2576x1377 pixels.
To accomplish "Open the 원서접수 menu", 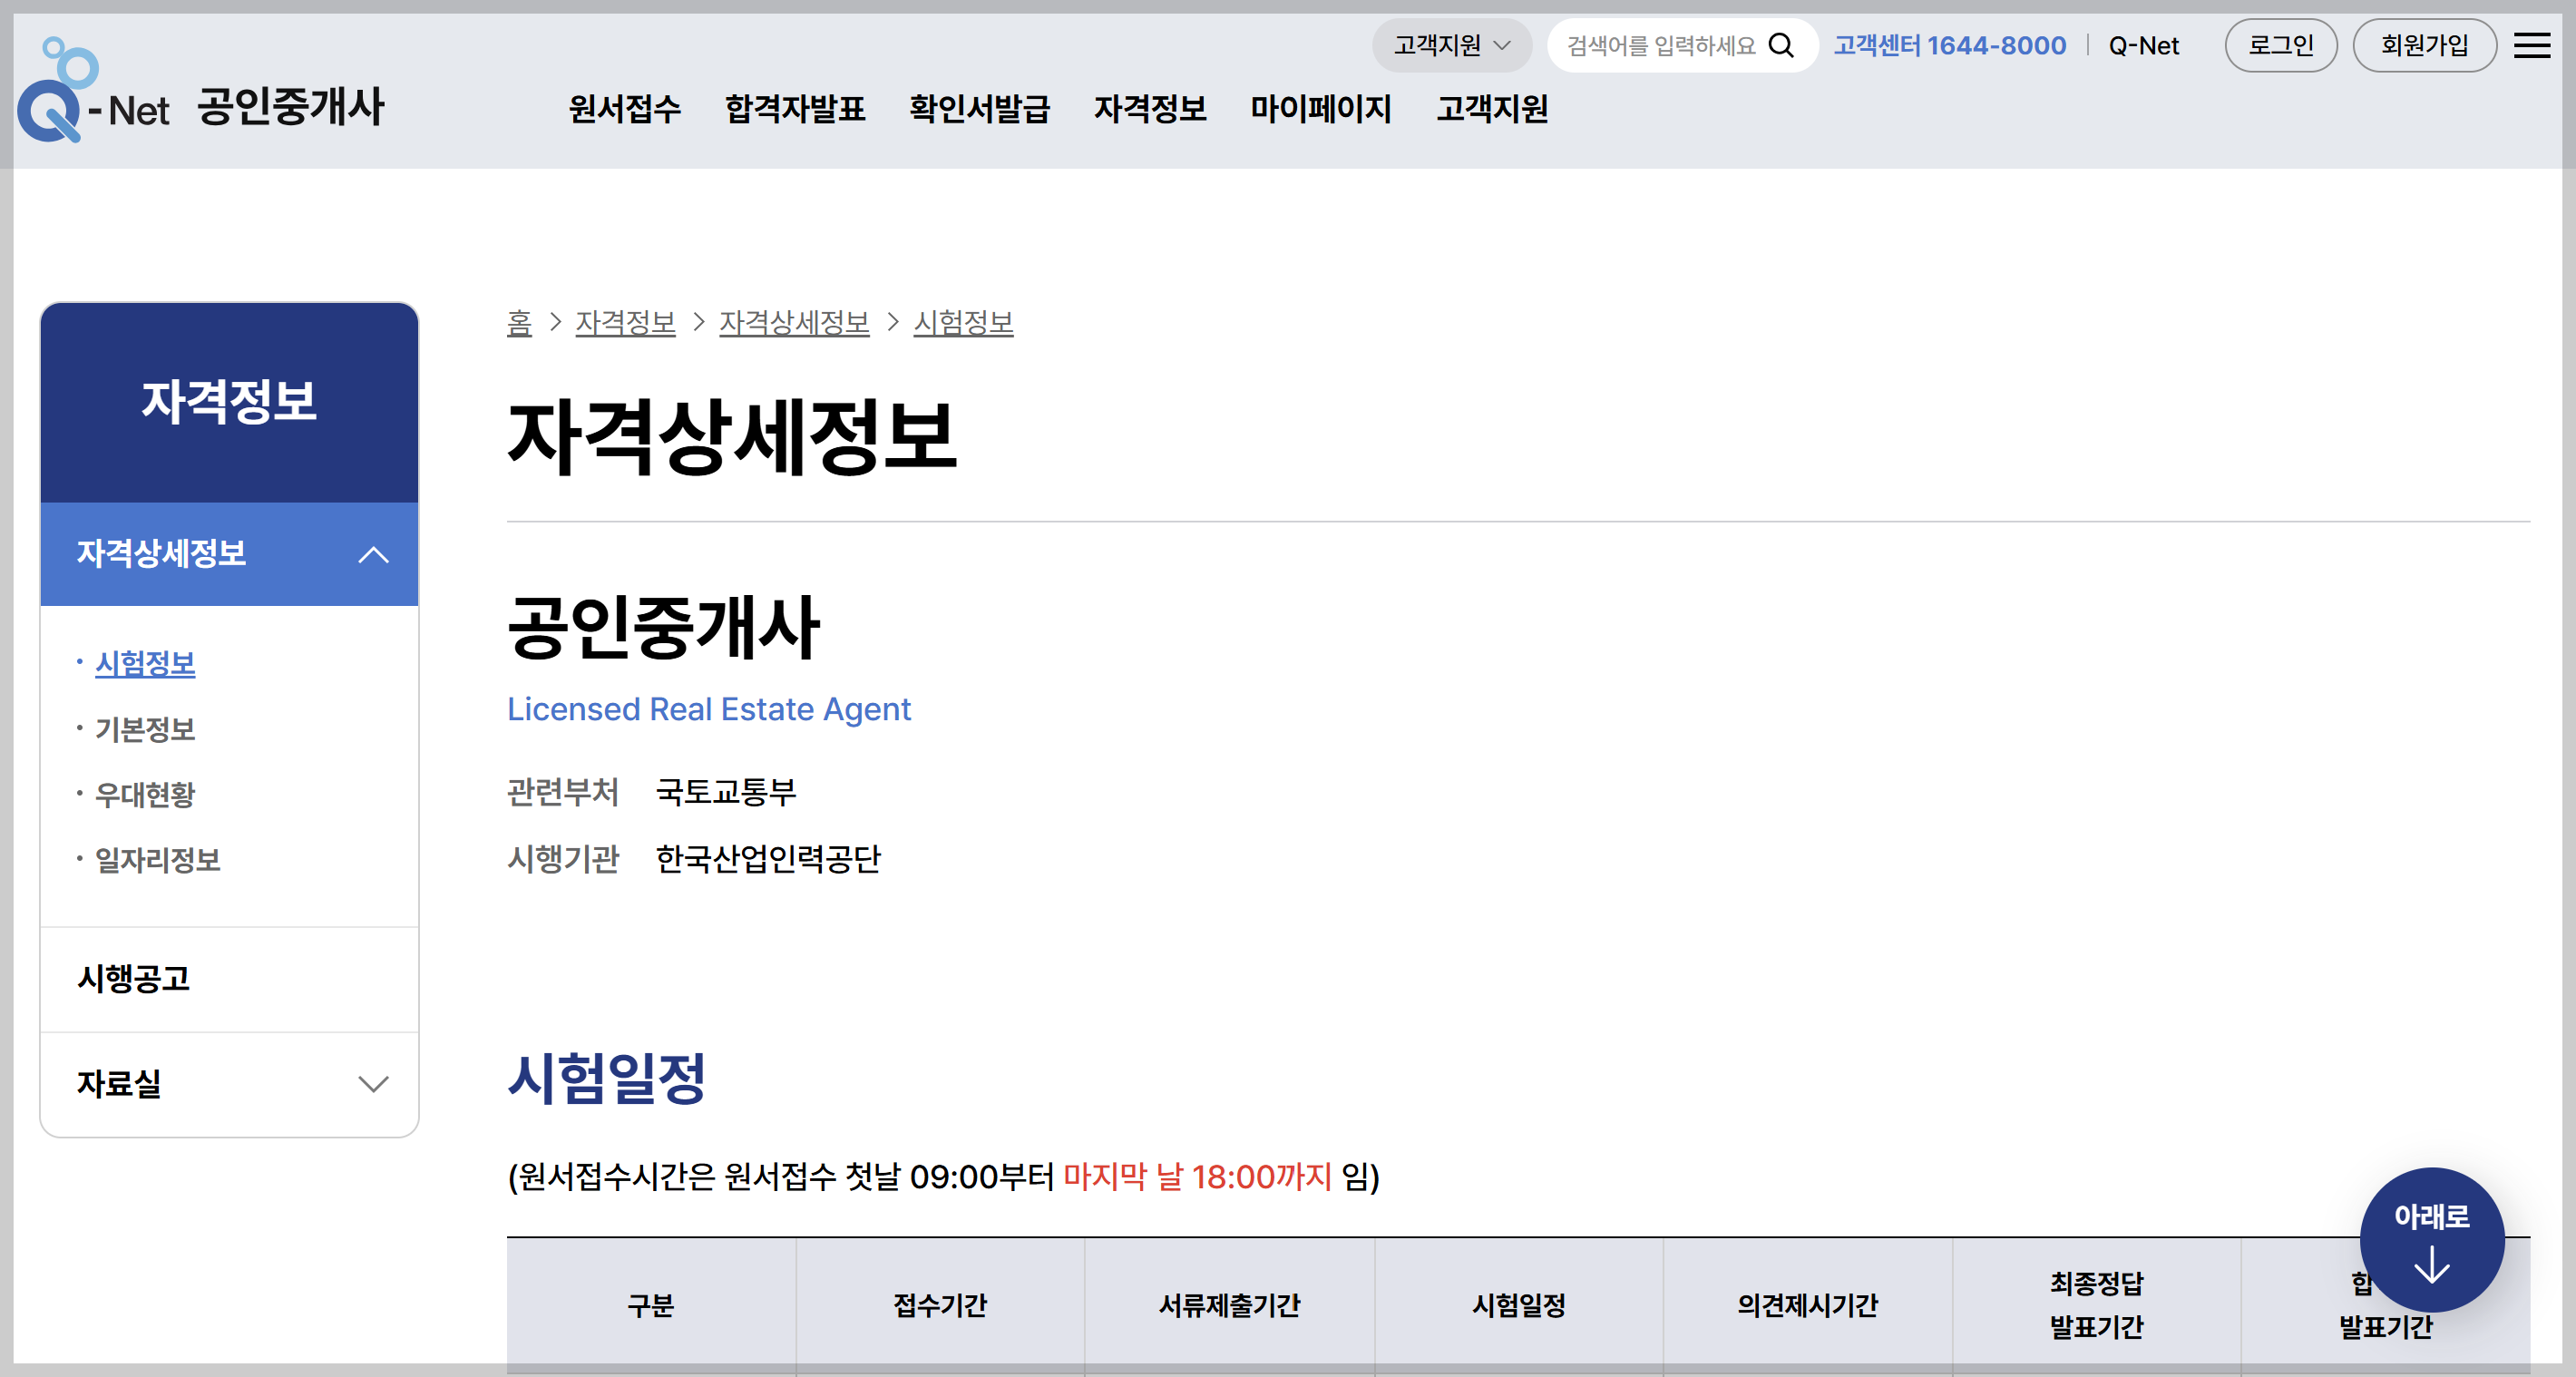I will [x=625, y=108].
